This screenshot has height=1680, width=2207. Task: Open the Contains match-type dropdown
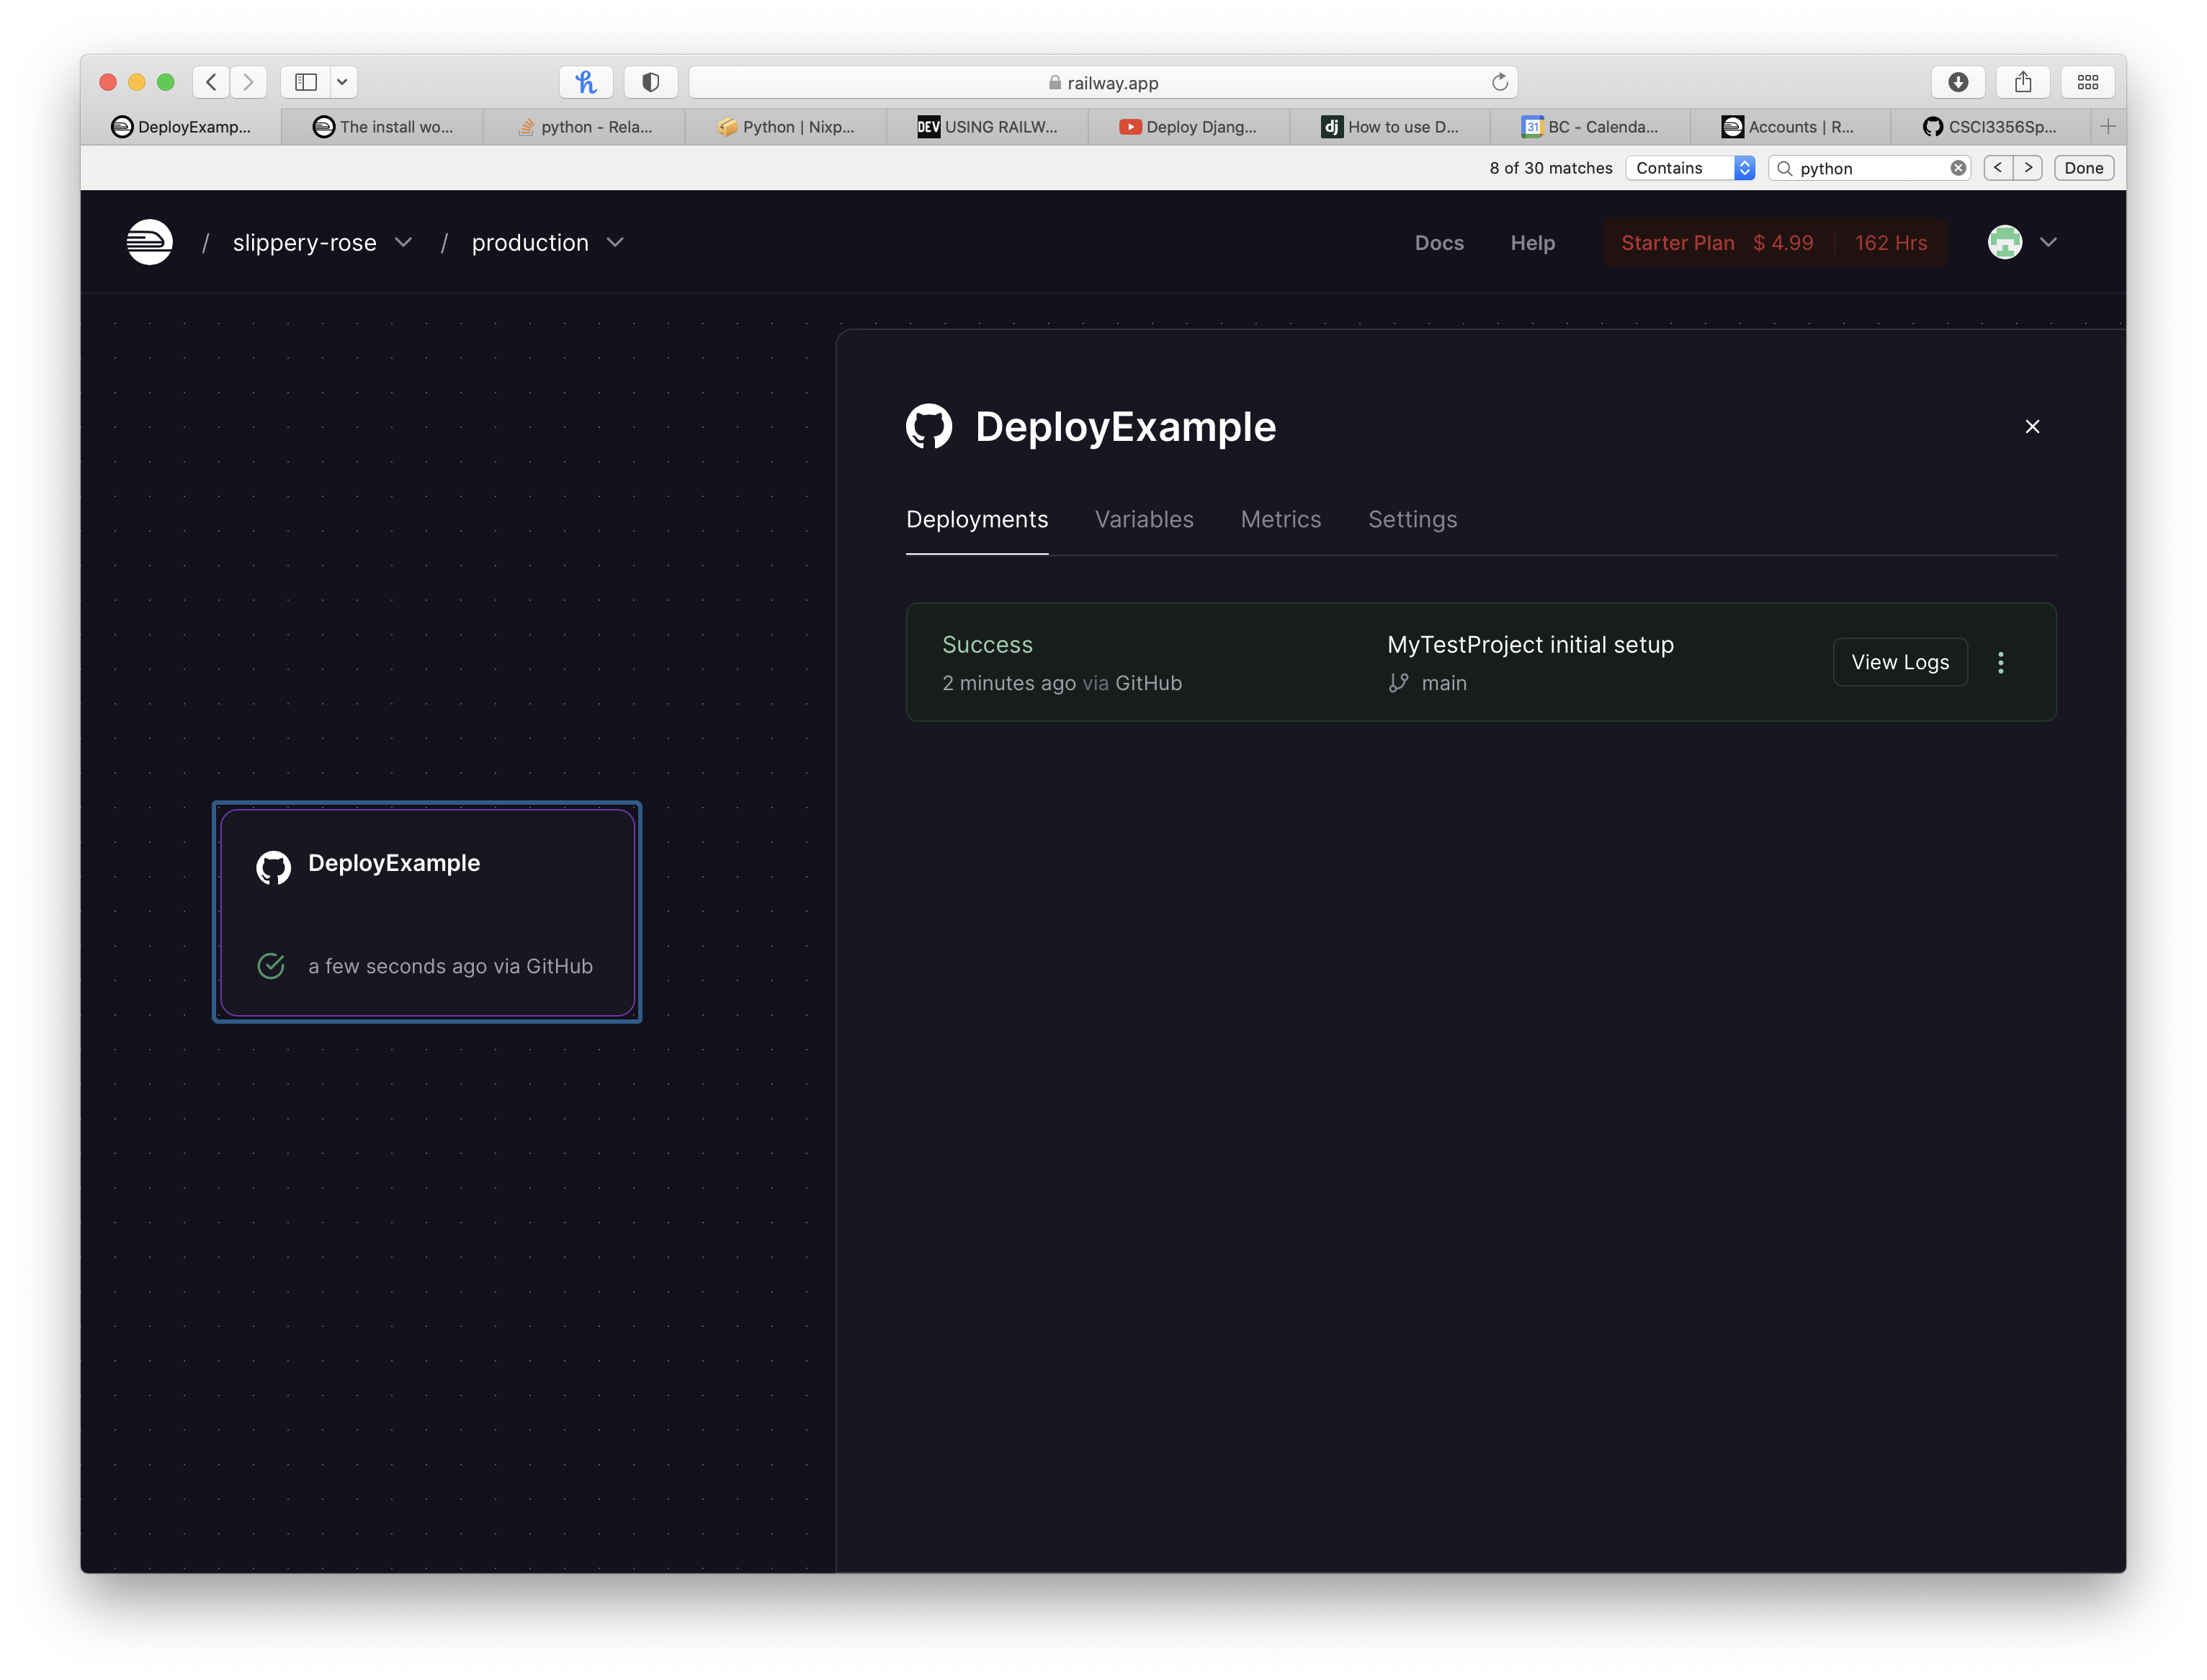(x=1690, y=168)
